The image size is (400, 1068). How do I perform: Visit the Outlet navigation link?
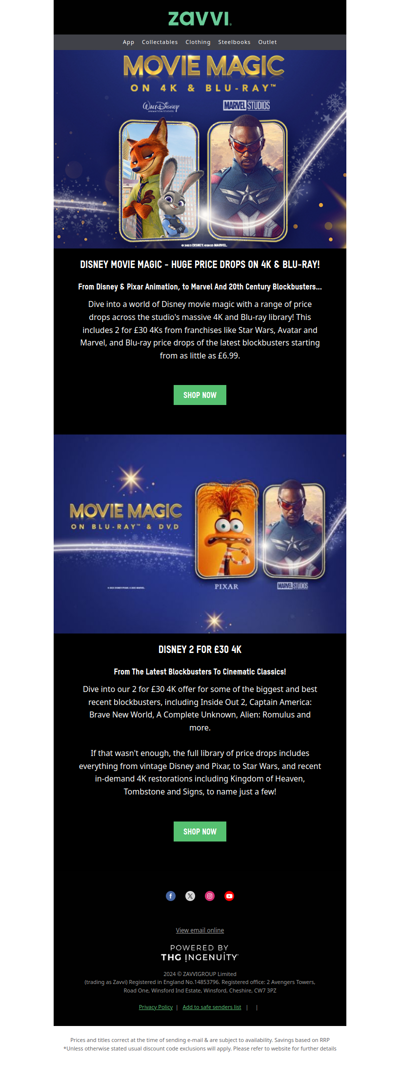(x=267, y=42)
